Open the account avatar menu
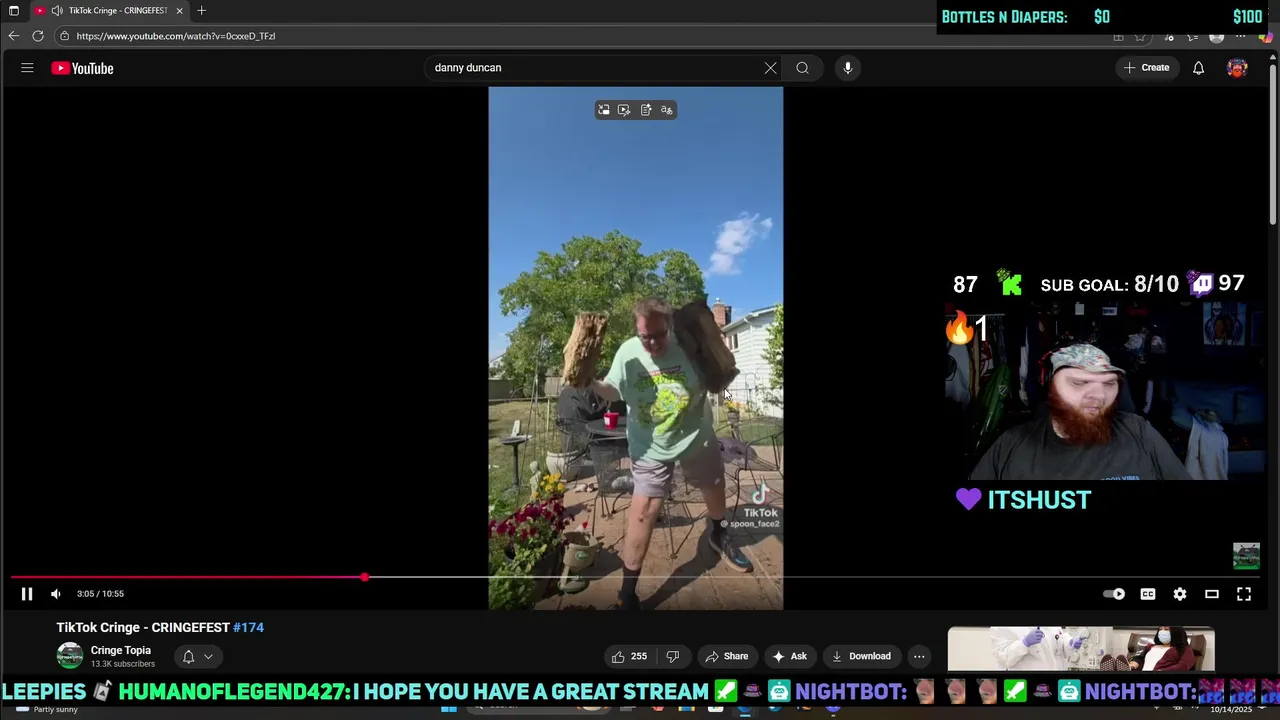 tap(1237, 68)
